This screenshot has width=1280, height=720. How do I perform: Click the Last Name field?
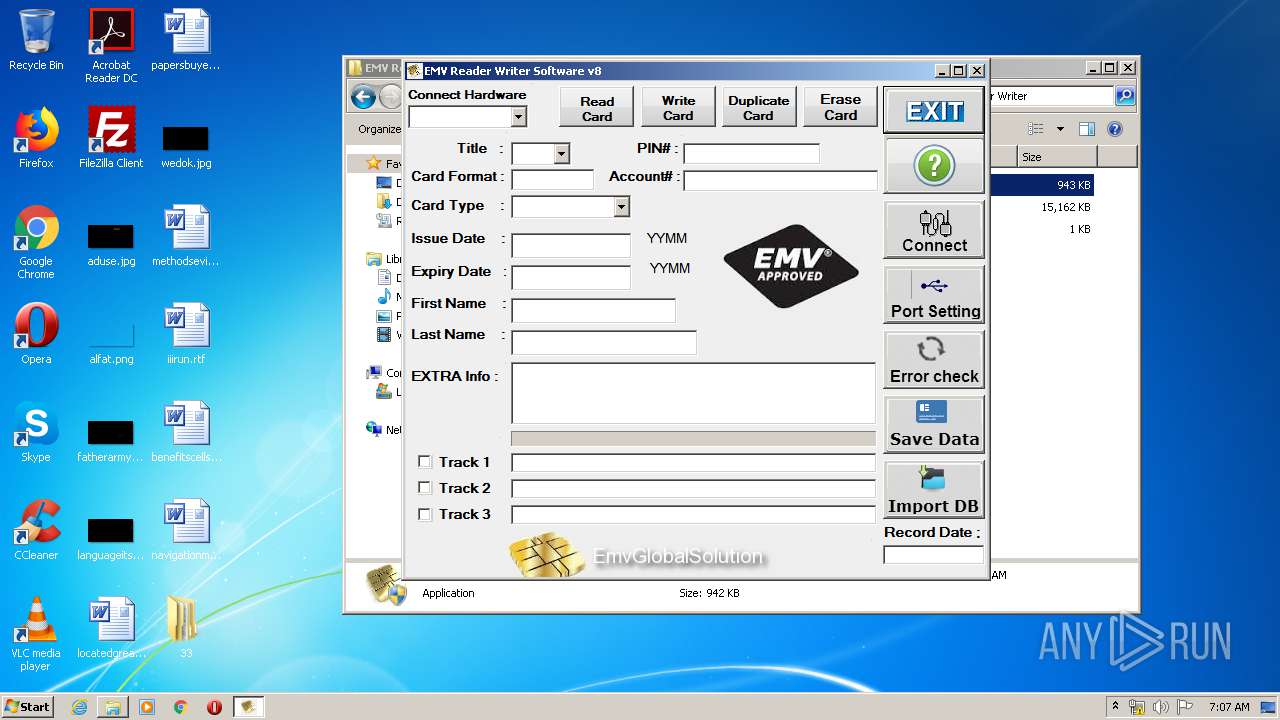tap(603, 343)
